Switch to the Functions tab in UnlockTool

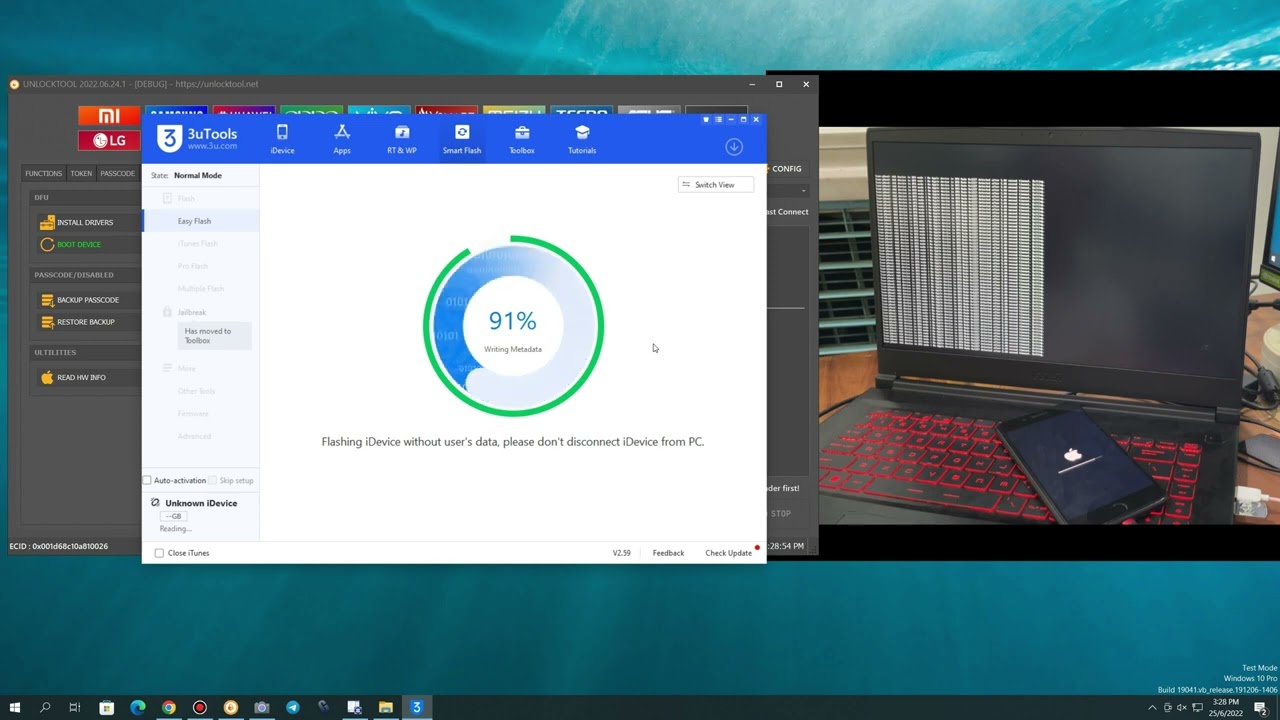coord(43,173)
